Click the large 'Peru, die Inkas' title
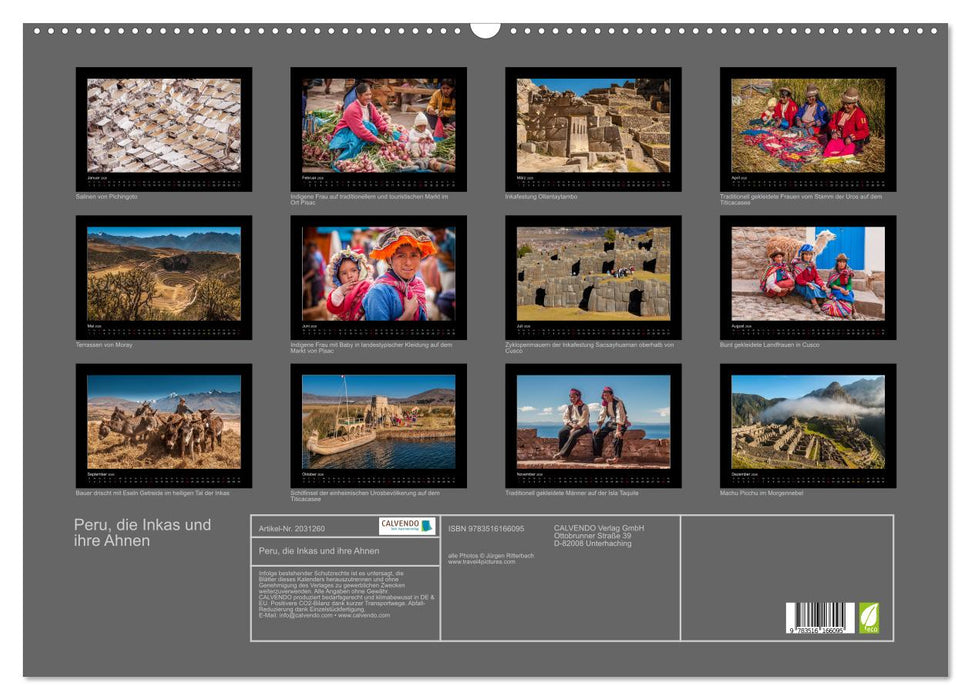 point(142,532)
